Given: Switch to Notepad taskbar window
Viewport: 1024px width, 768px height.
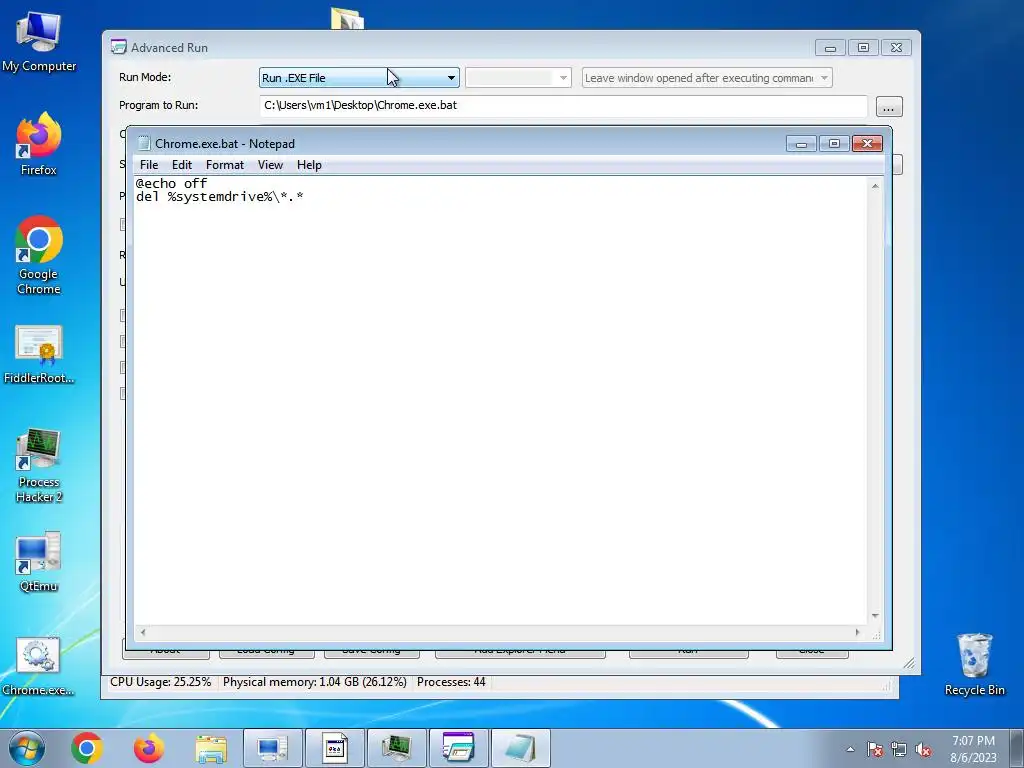Looking at the screenshot, I should tap(520, 748).
